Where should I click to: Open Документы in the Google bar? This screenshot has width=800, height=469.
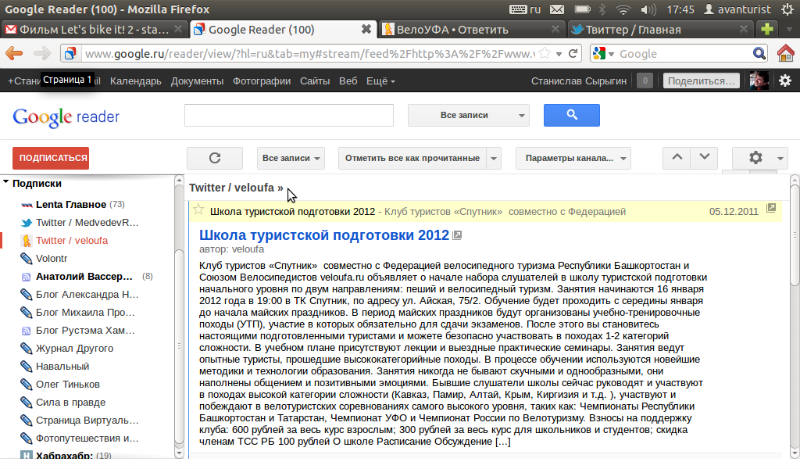[x=197, y=81]
